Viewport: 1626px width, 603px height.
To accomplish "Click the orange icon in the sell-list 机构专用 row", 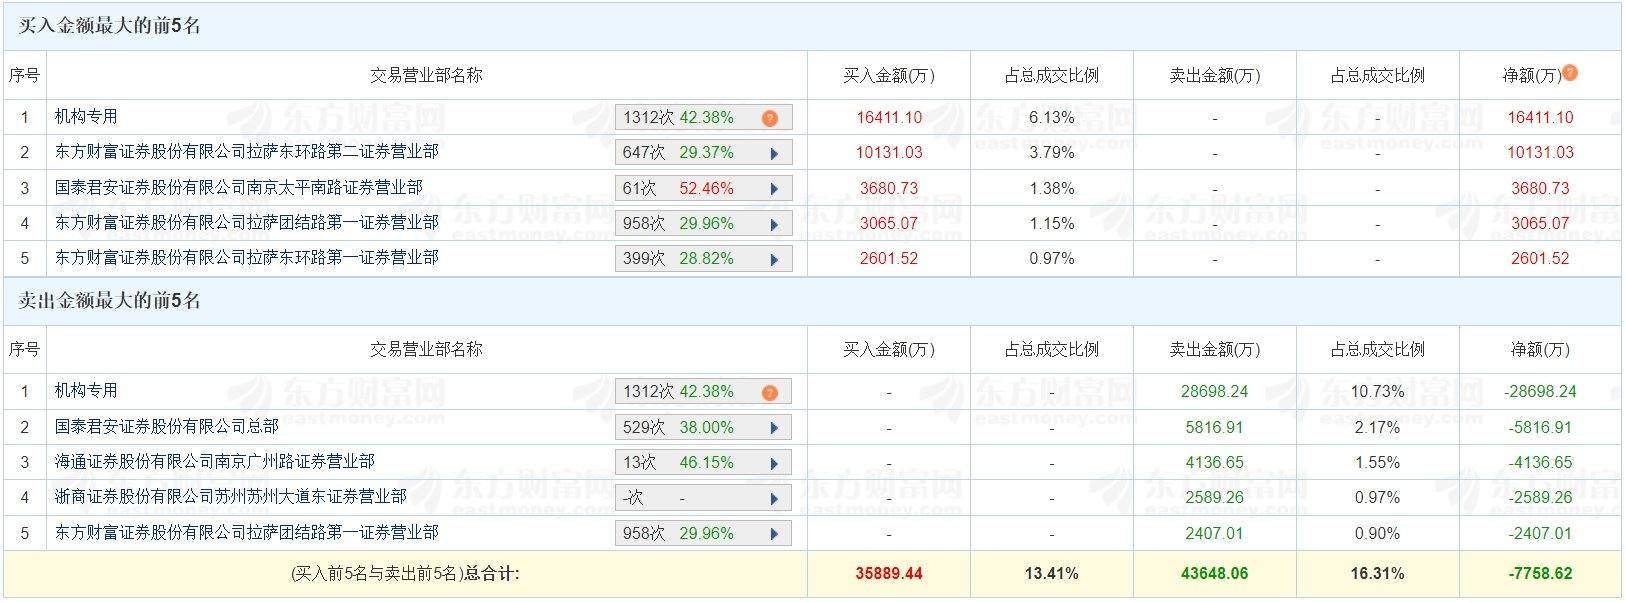I will click(x=769, y=392).
